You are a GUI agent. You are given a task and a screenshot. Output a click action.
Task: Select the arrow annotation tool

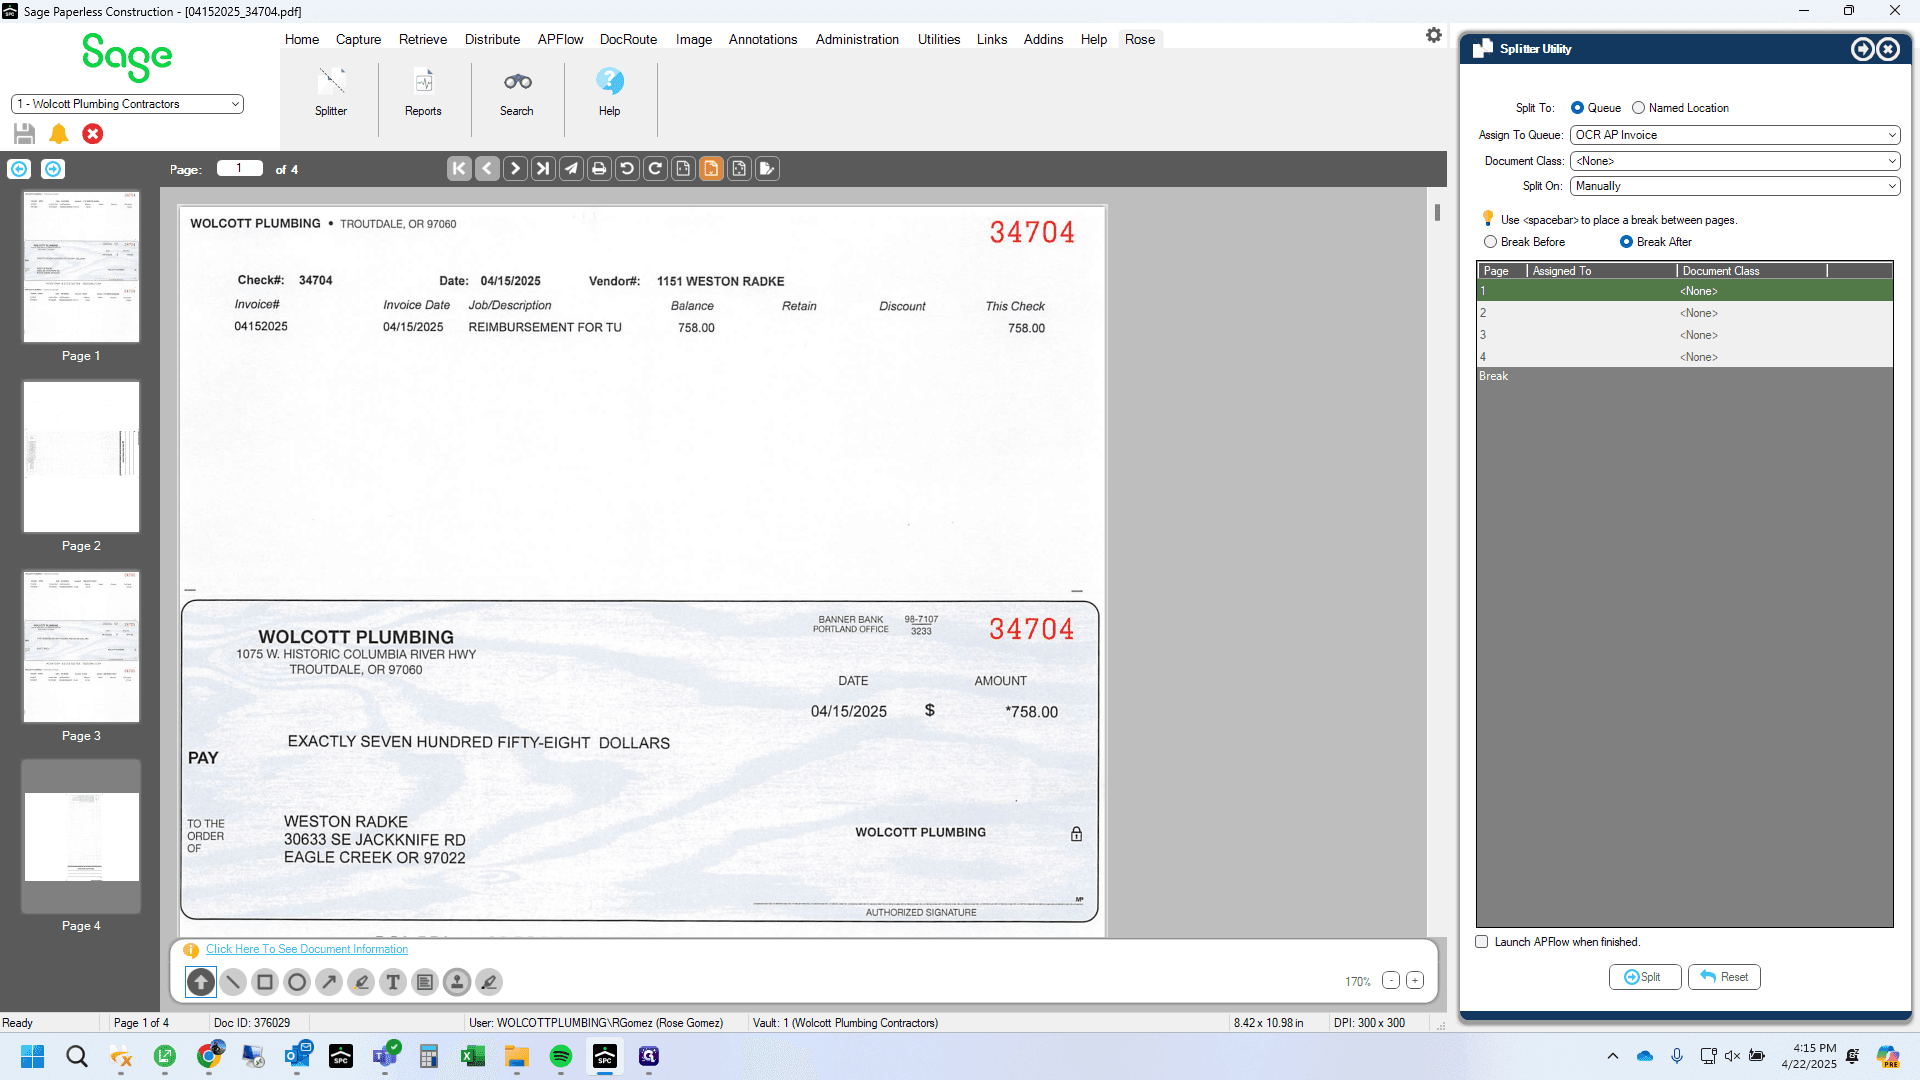tap(329, 982)
